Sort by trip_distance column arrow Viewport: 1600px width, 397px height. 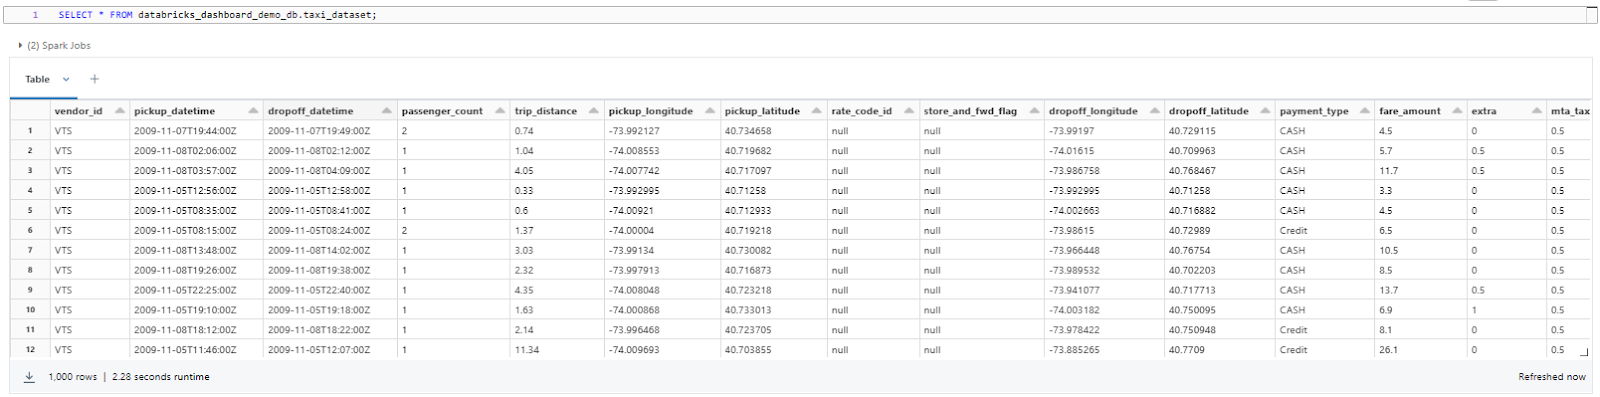[594, 111]
